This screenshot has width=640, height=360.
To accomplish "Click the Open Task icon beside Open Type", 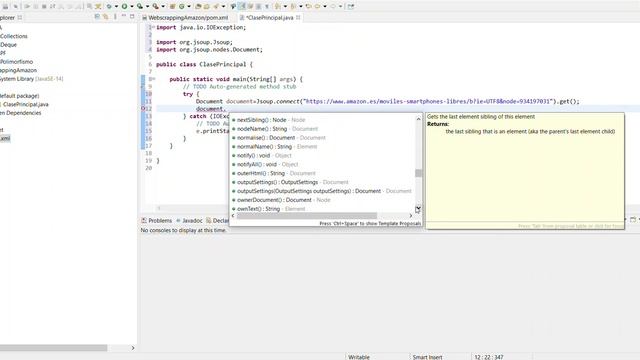I will coord(207,7).
